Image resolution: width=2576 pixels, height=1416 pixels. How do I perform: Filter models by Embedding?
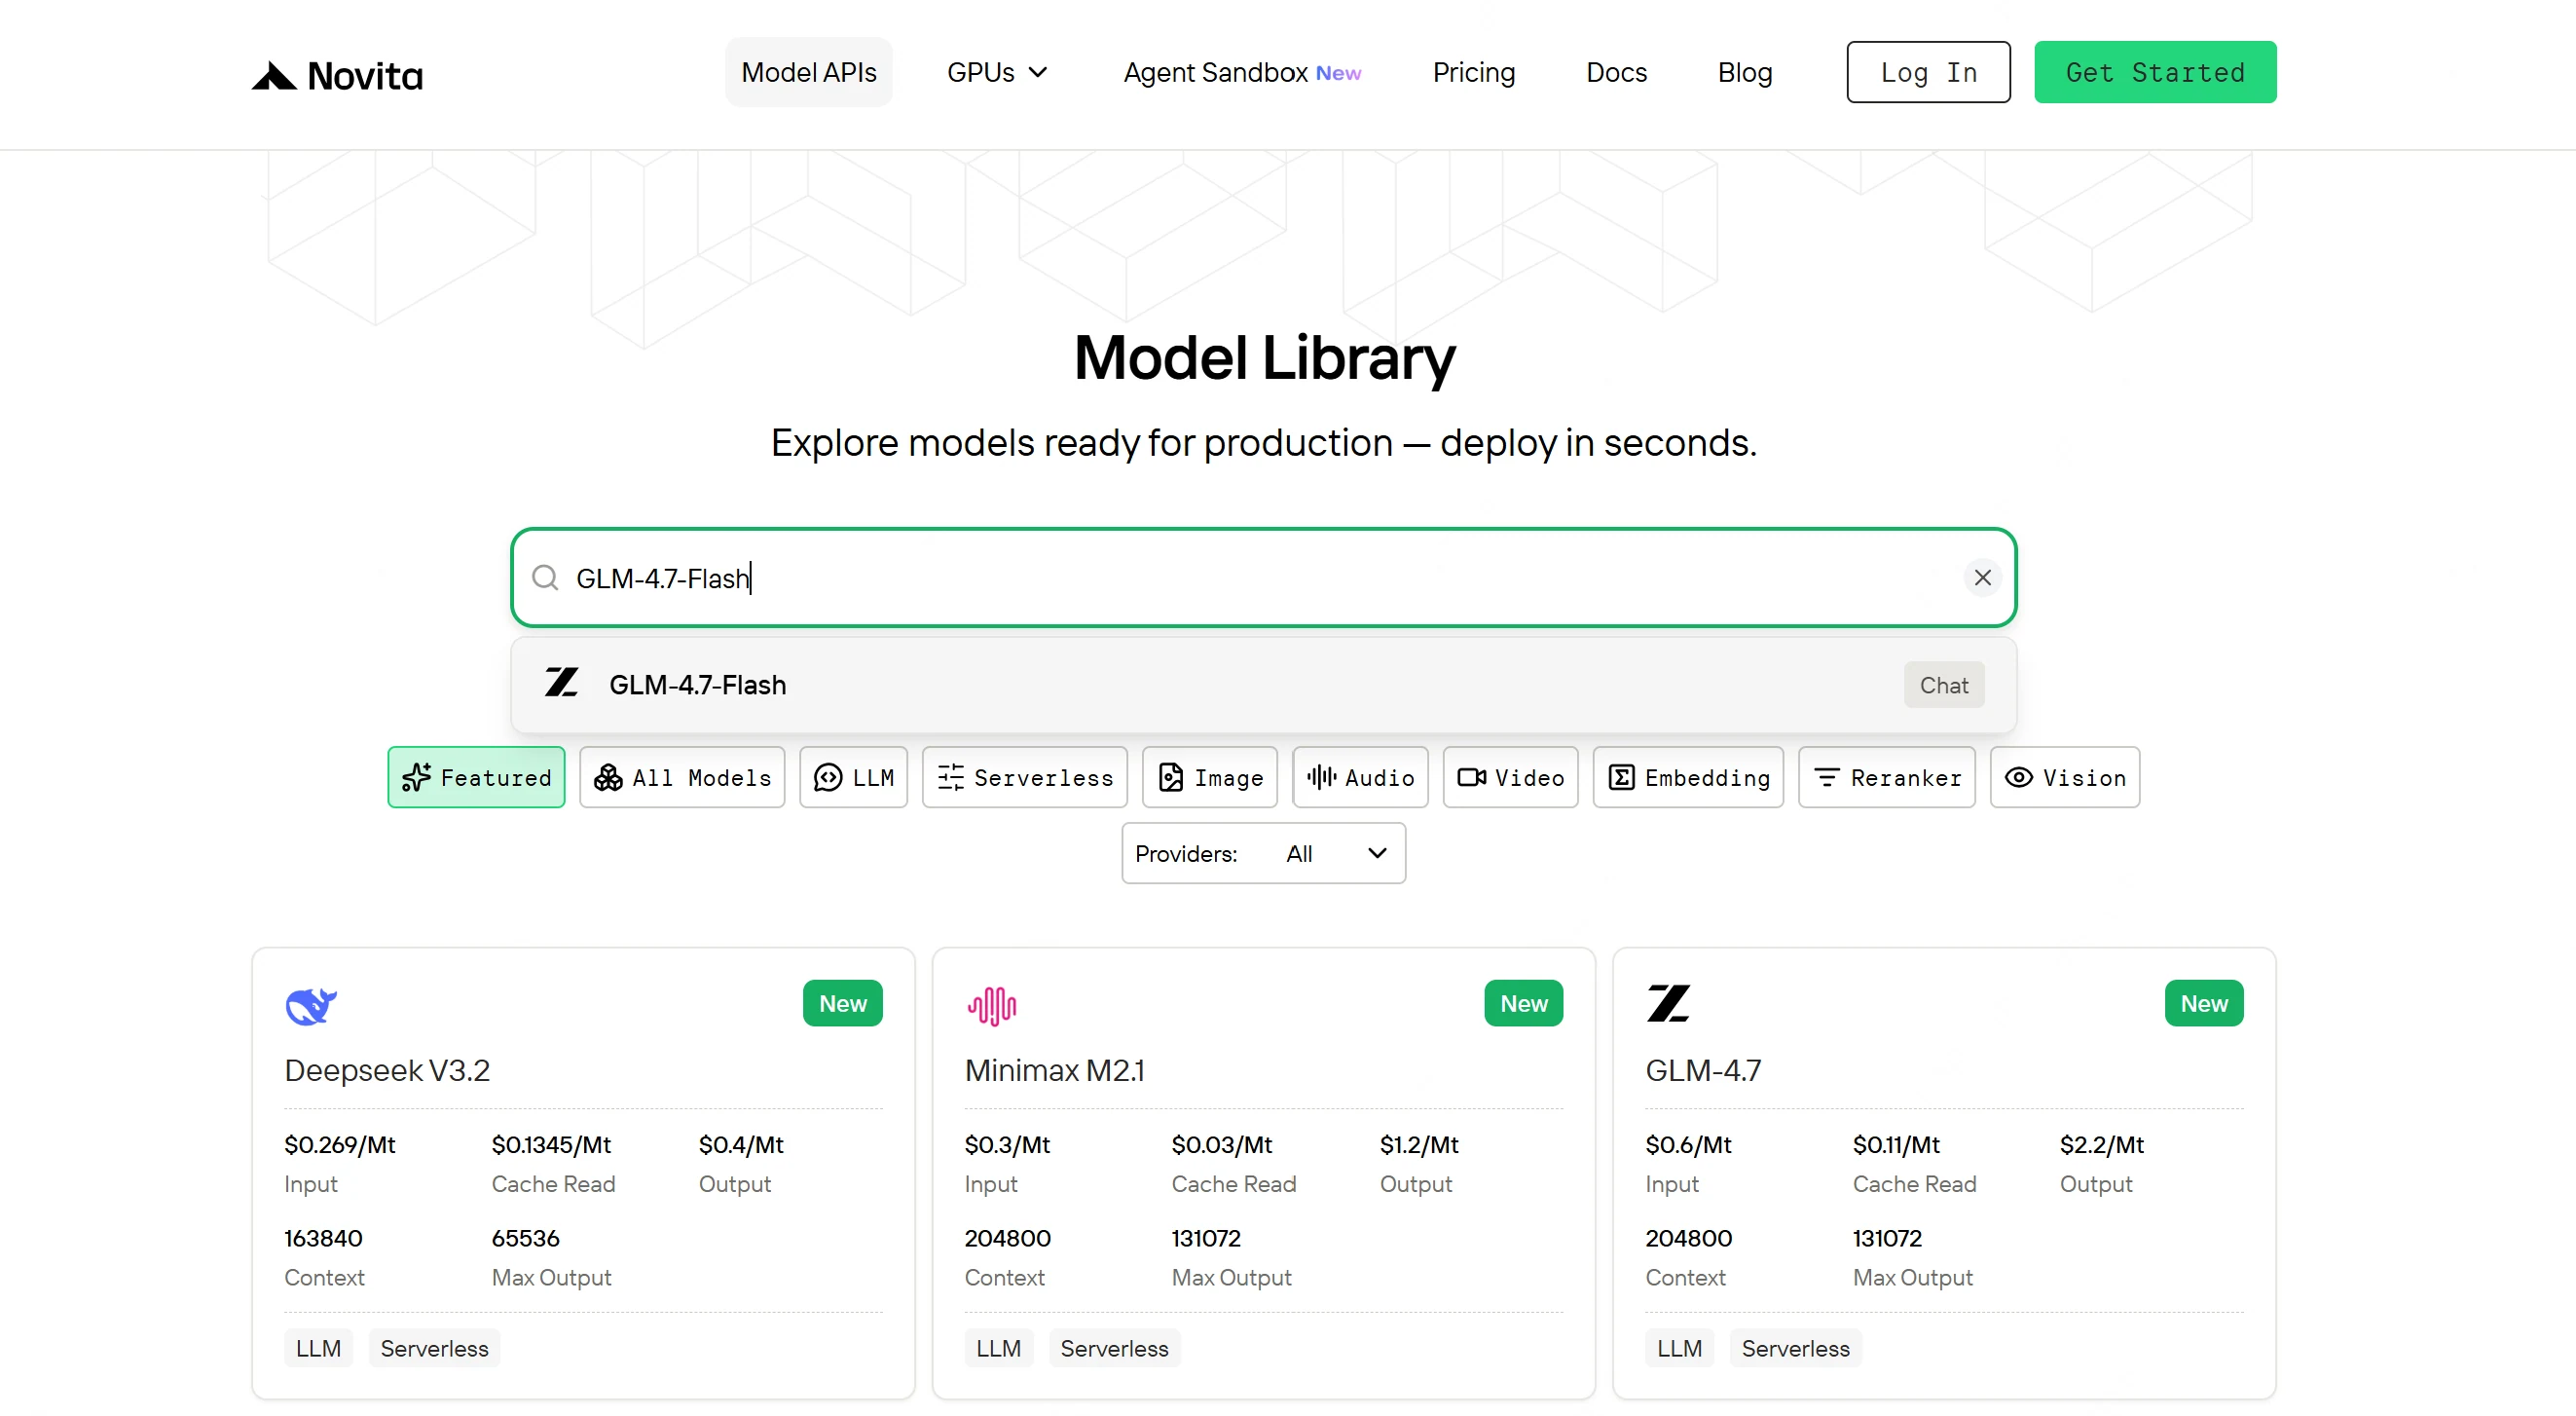coord(1688,777)
